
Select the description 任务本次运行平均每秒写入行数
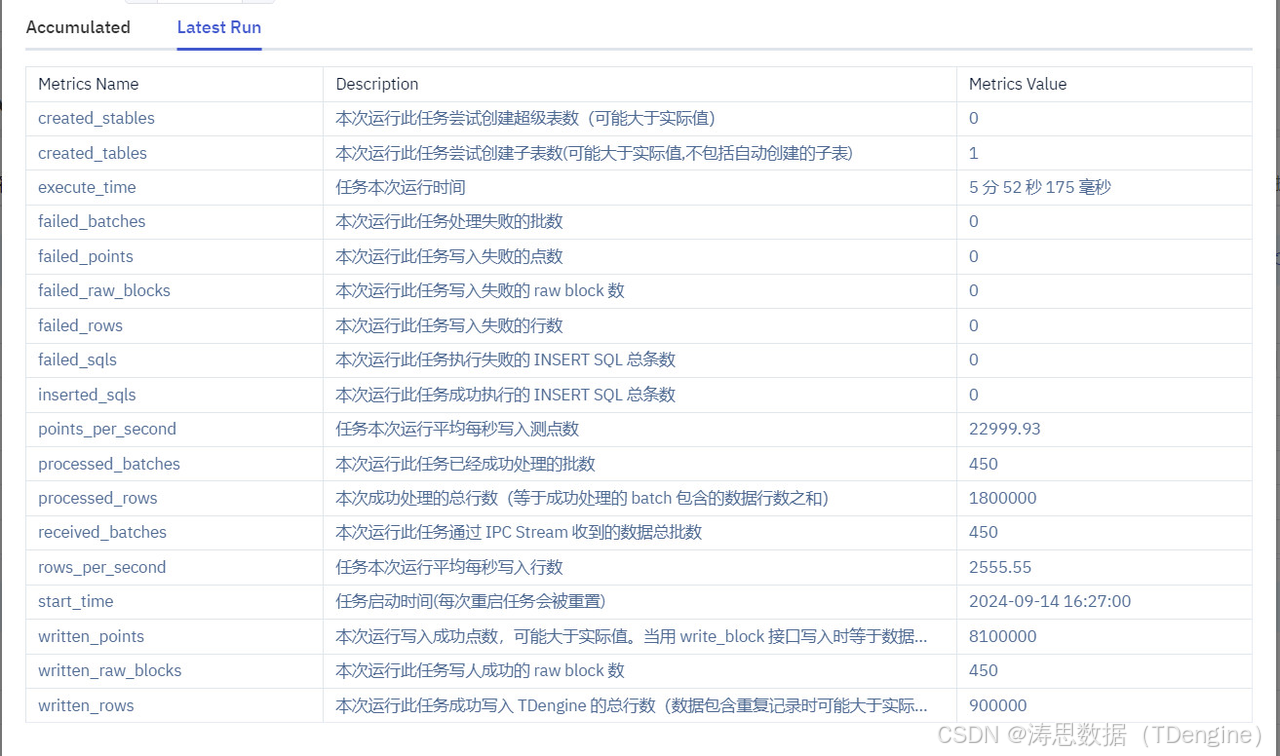pyautogui.click(x=449, y=567)
